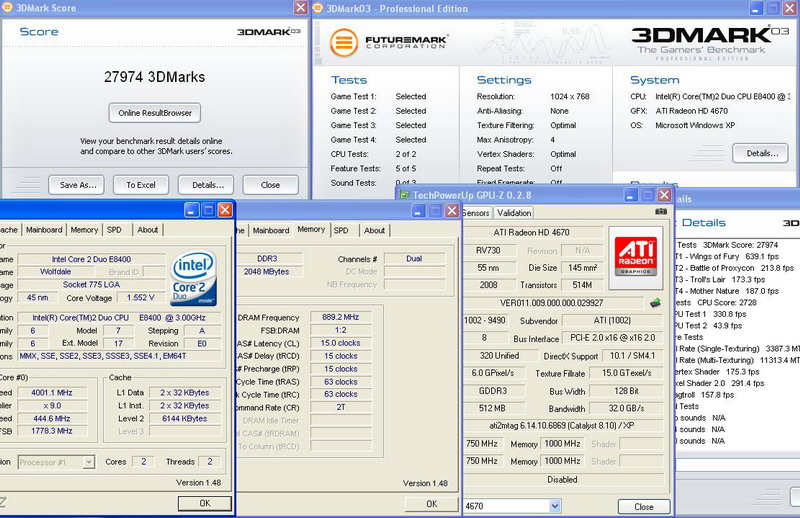Open the Processor #1 selection dropdown
The image size is (800, 518).
89,462
